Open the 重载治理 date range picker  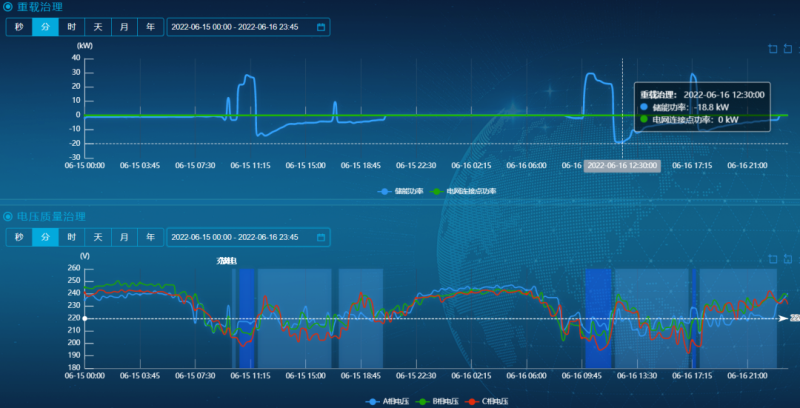click(240, 27)
